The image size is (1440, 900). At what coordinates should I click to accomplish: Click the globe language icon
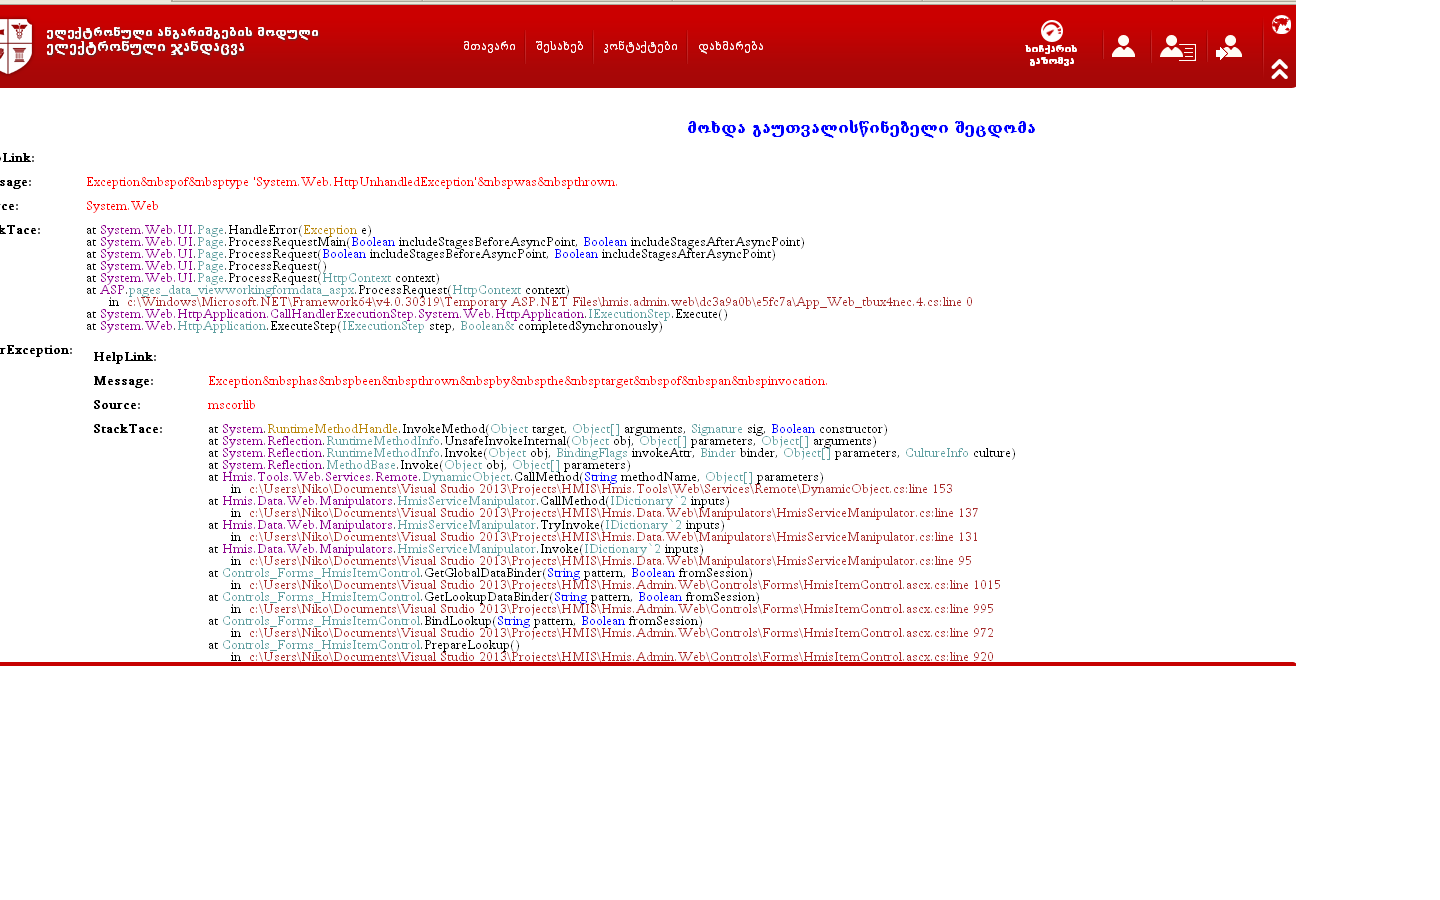click(x=1281, y=25)
